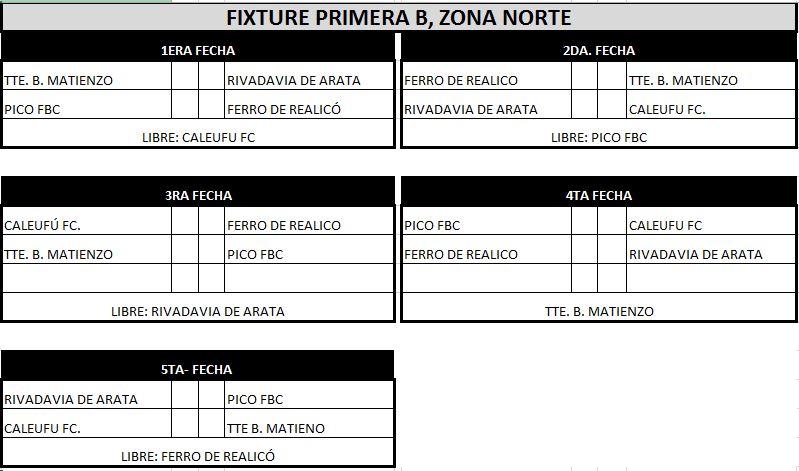Select "RIVADAVIA DE ARATA" in 1era Fecha
The width and height of the screenshot is (799, 471).
[x=294, y=81]
